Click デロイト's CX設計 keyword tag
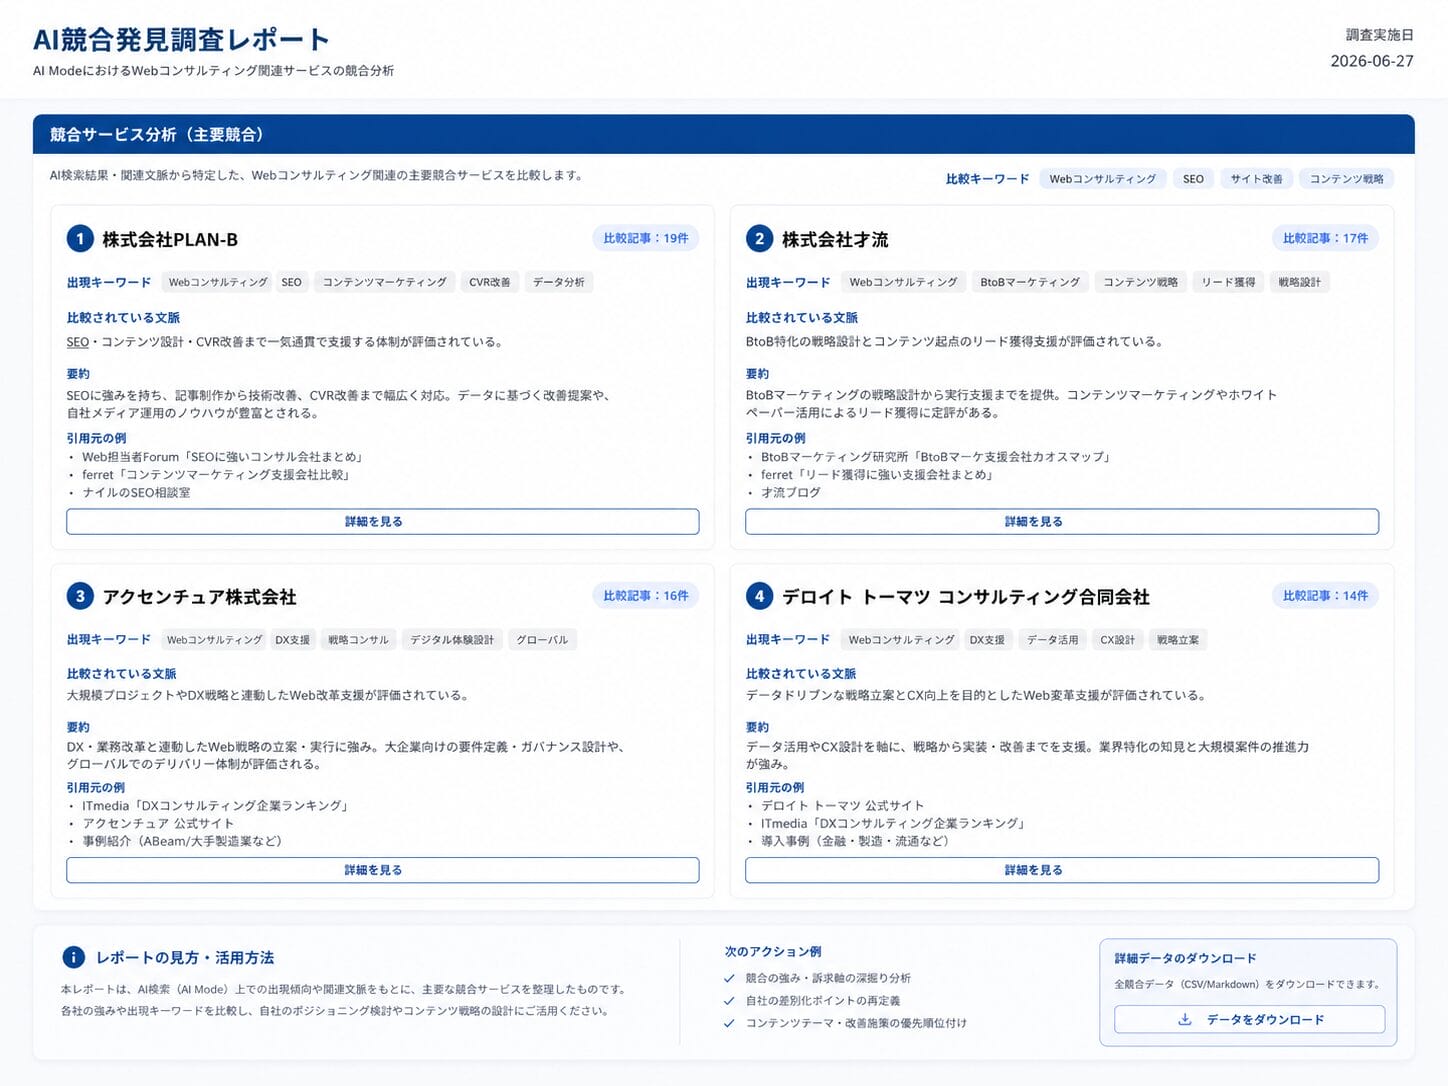 (x=1117, y=640)
